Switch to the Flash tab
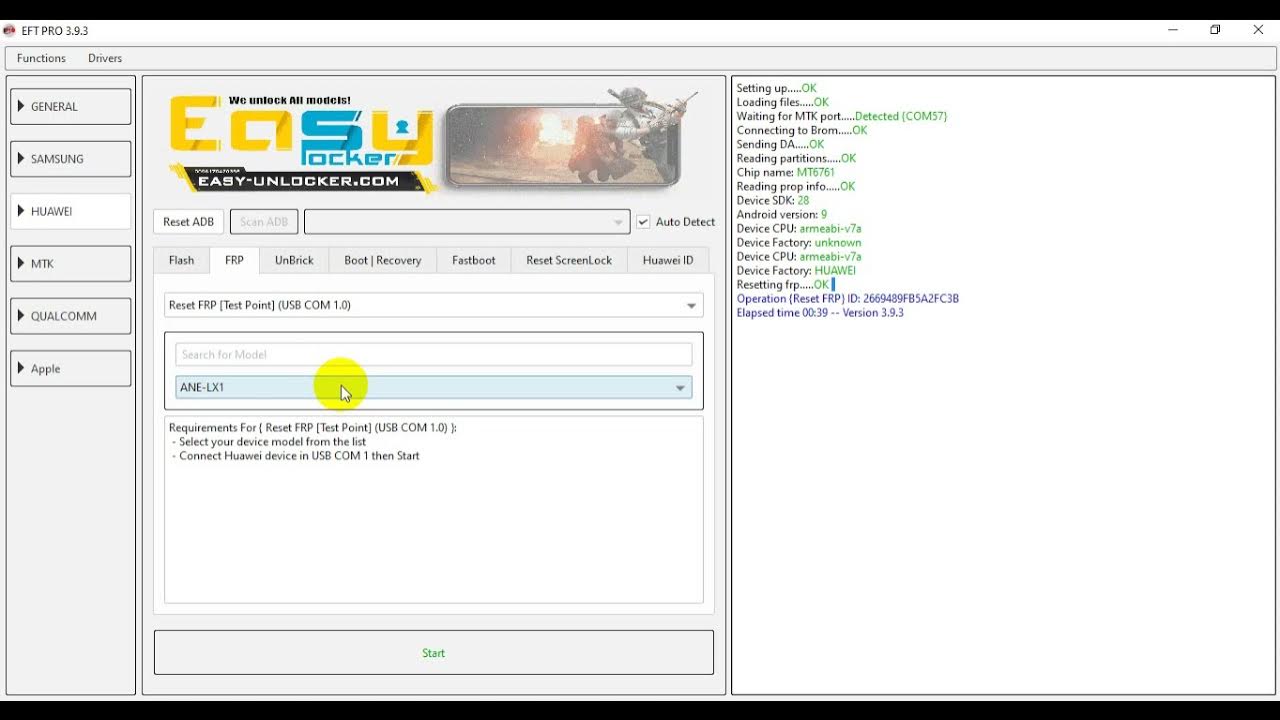The width and height of the screenshot is (1280, 720). [182, 260]
